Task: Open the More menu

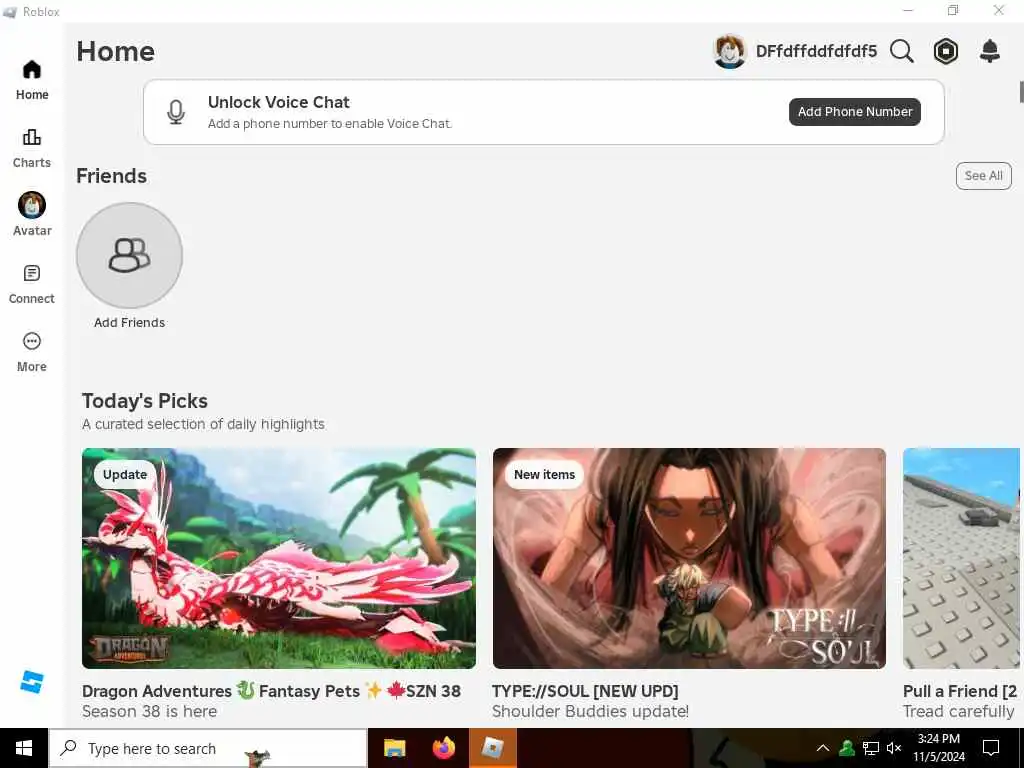Action: (32, 352)
